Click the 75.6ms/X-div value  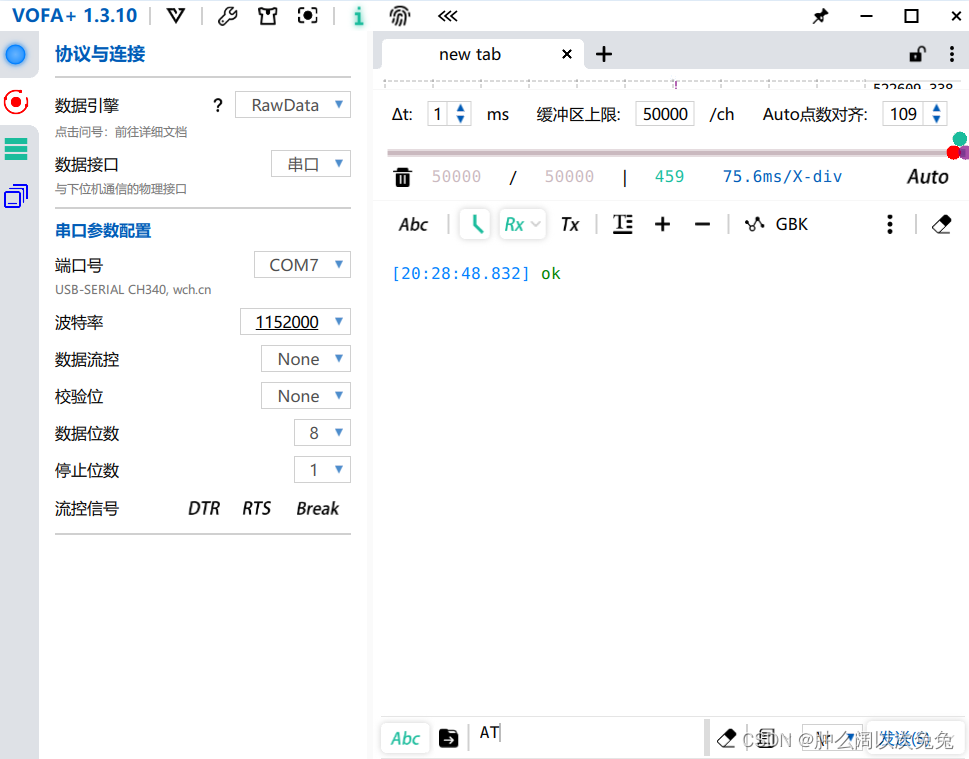[x=782, y=177]
